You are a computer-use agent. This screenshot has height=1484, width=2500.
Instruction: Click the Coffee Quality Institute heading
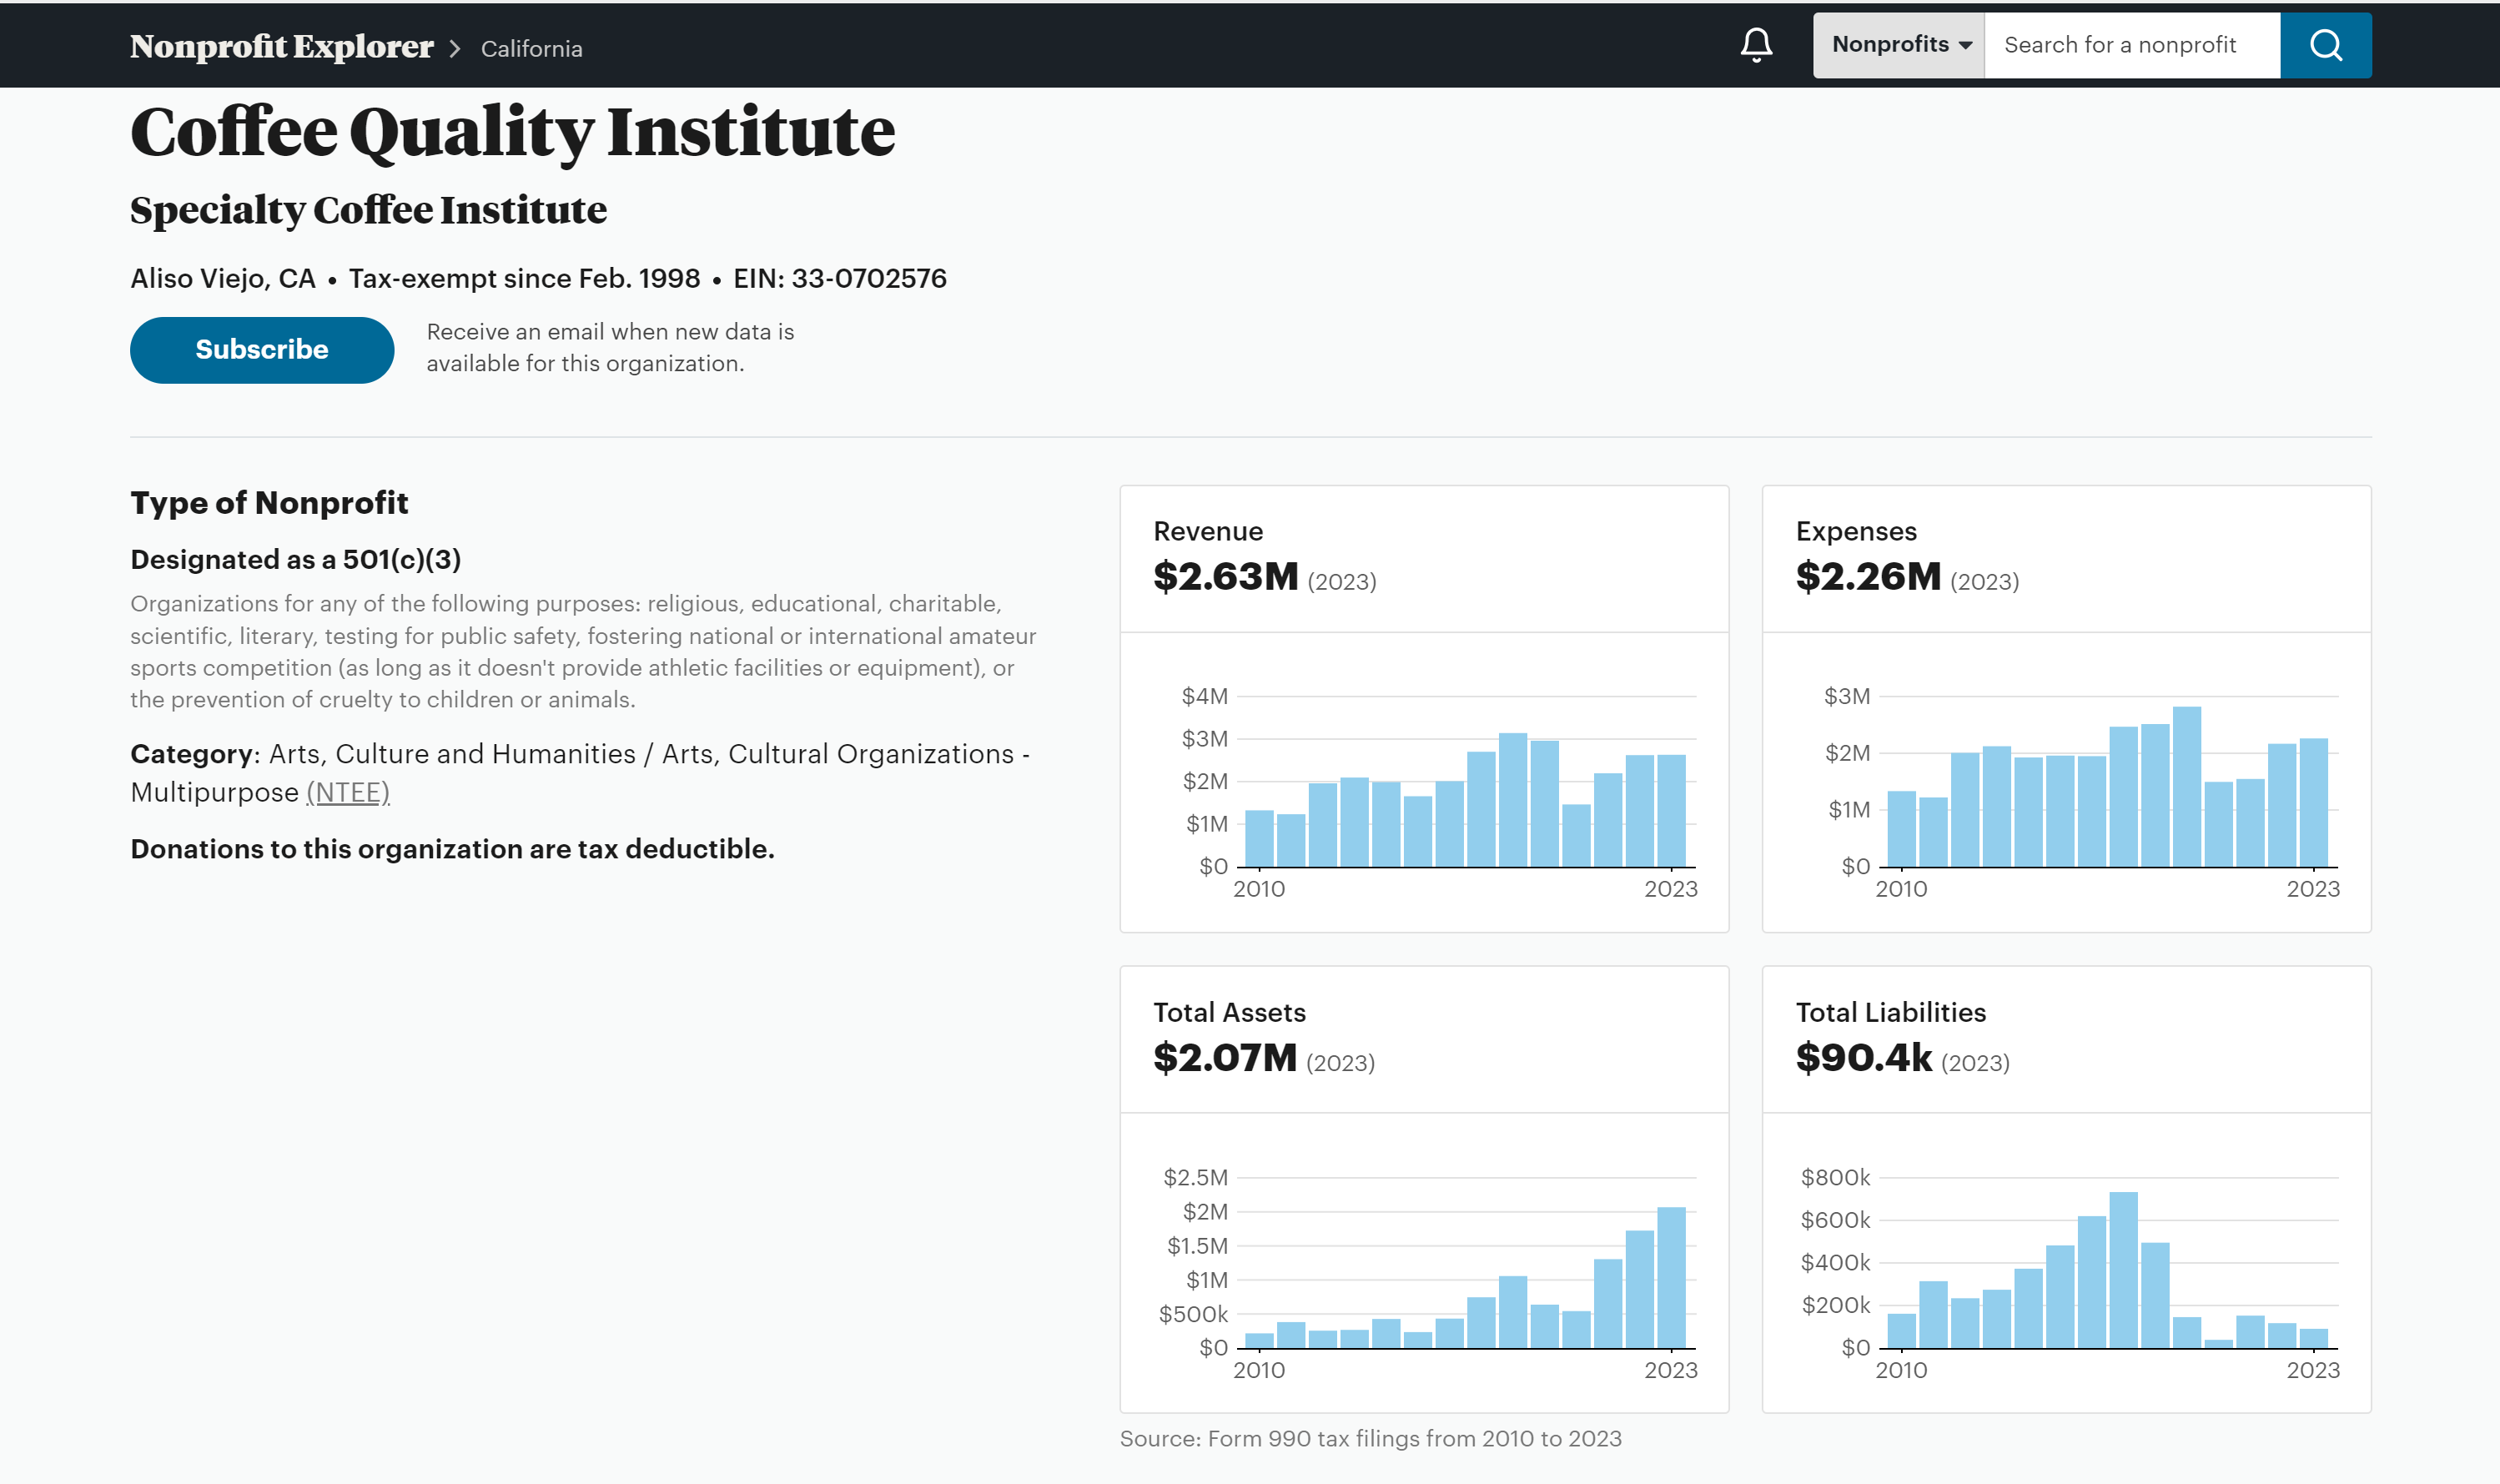(x=512, y=132)
